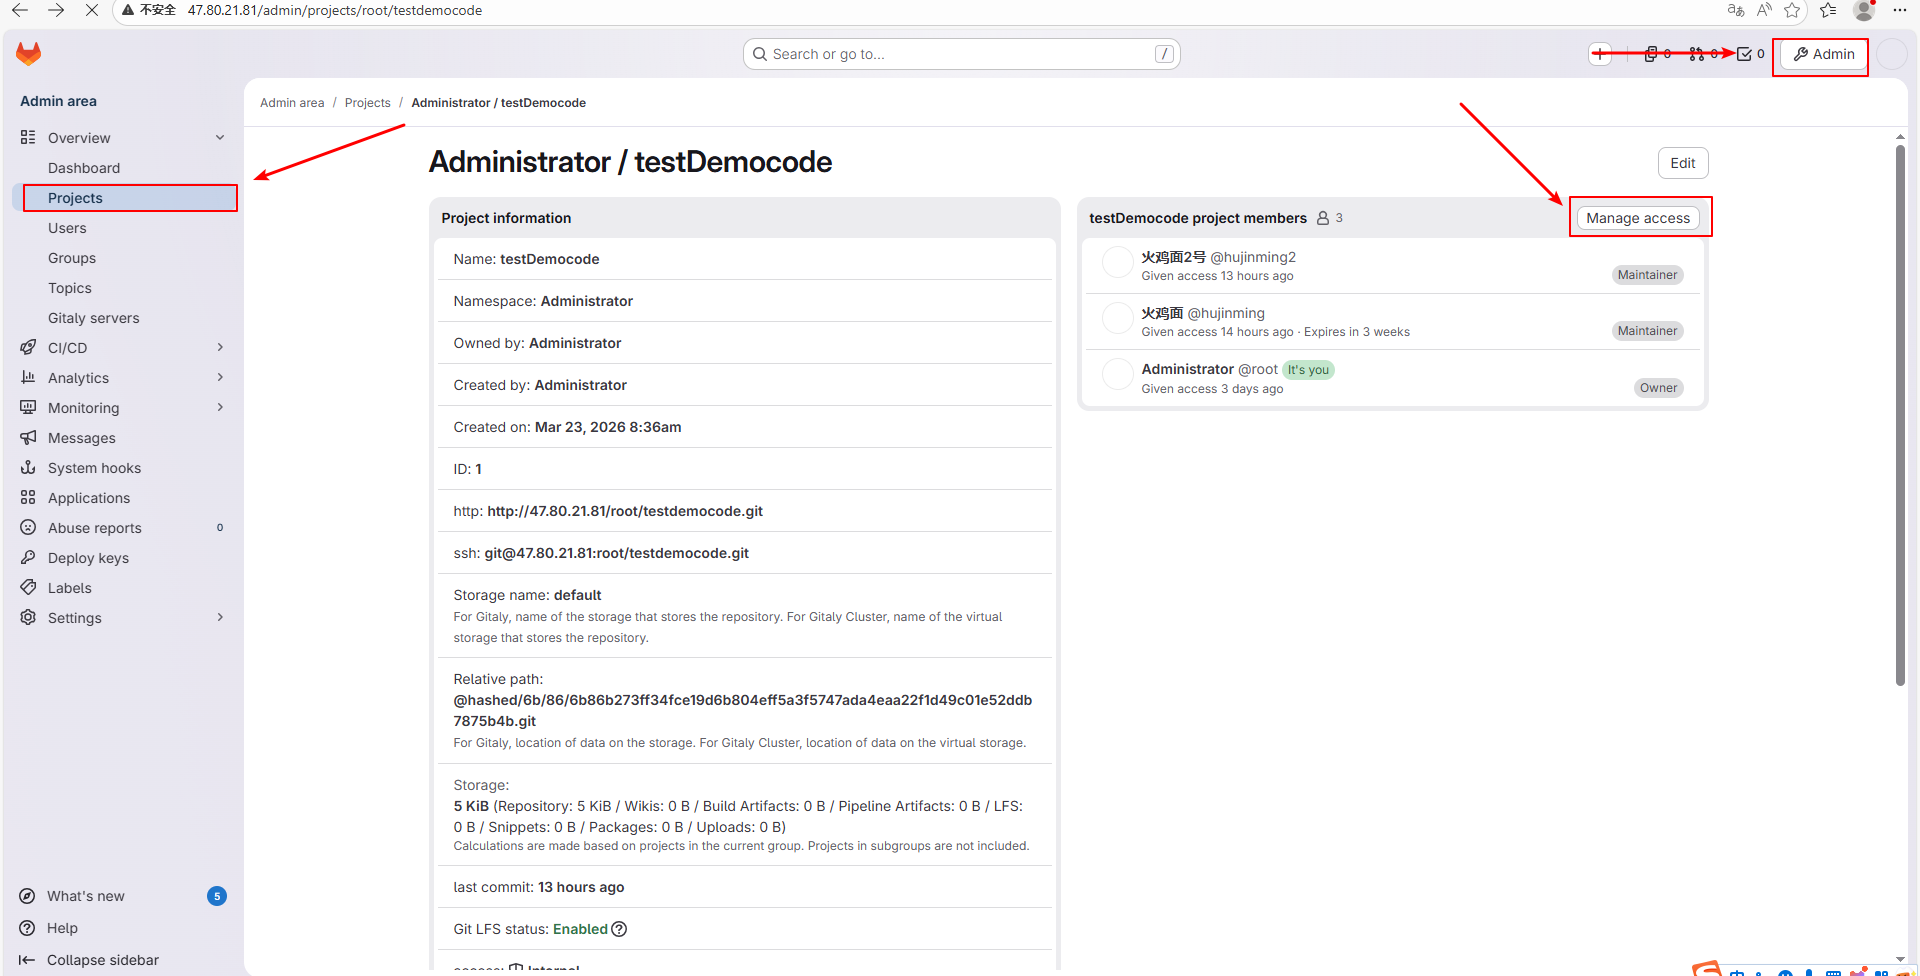Open assigned issues counter icon
The width and height of the screenshot is (1920, 976).
[x=1657, y=54]
